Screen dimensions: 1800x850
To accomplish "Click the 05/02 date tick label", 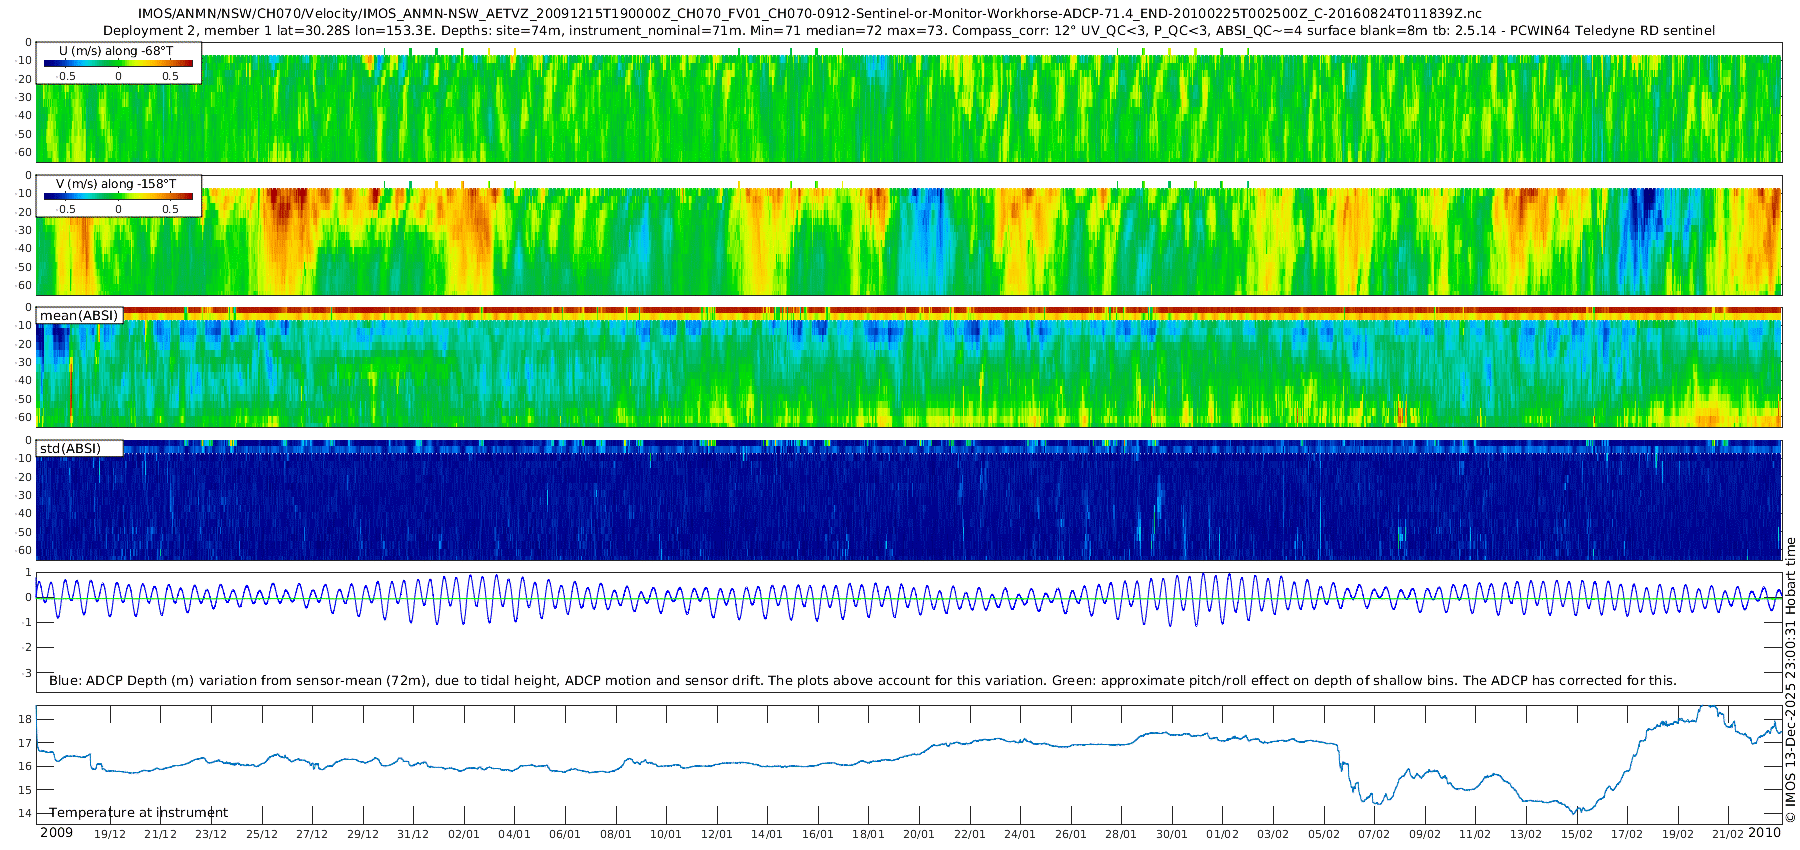I will (x=1324, y=834).
